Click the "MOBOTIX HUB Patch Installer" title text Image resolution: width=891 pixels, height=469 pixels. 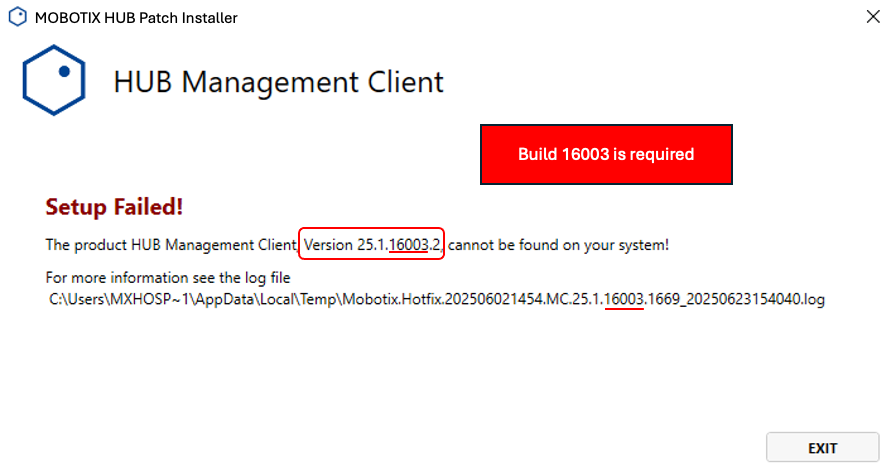tap(136, 18)
